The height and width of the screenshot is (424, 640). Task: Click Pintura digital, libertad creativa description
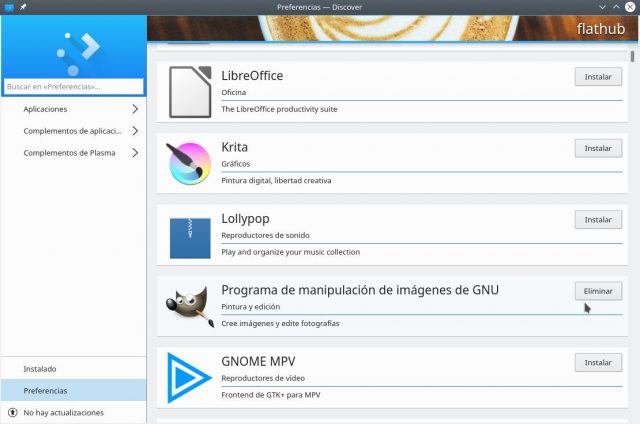coord(276,181)
